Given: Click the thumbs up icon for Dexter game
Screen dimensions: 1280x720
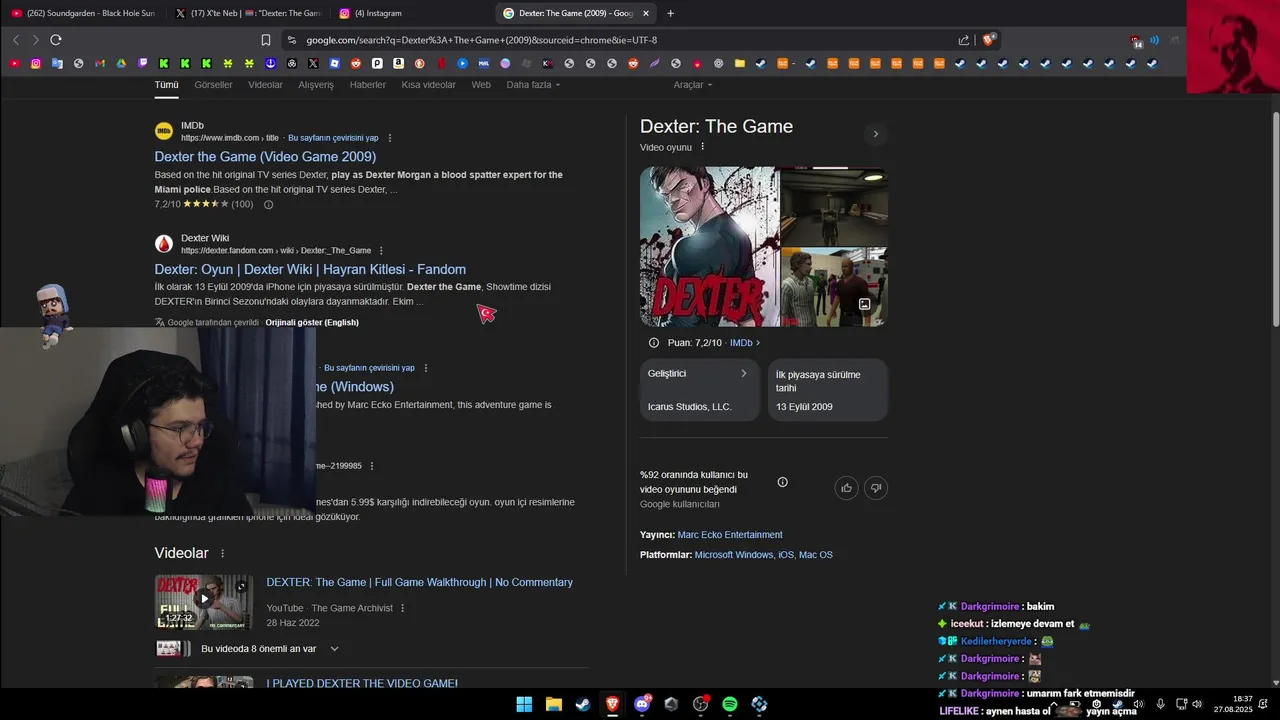Looking at the screenshot, I should click(847, 488).
